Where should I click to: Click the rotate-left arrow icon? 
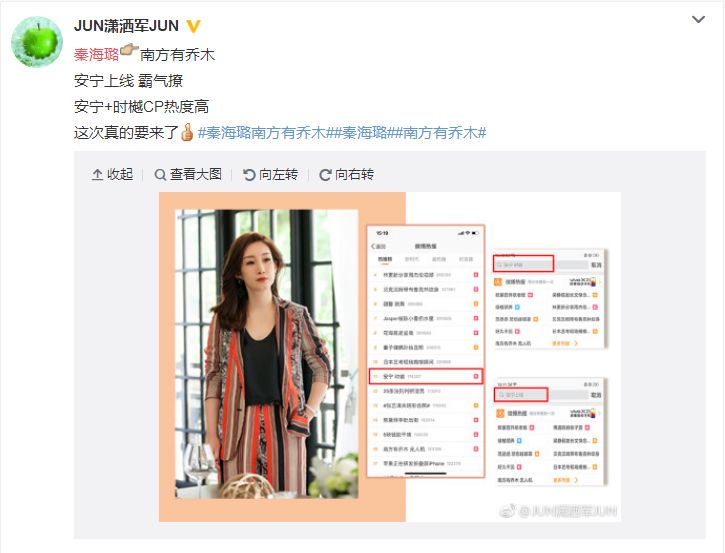coord(249,175)
